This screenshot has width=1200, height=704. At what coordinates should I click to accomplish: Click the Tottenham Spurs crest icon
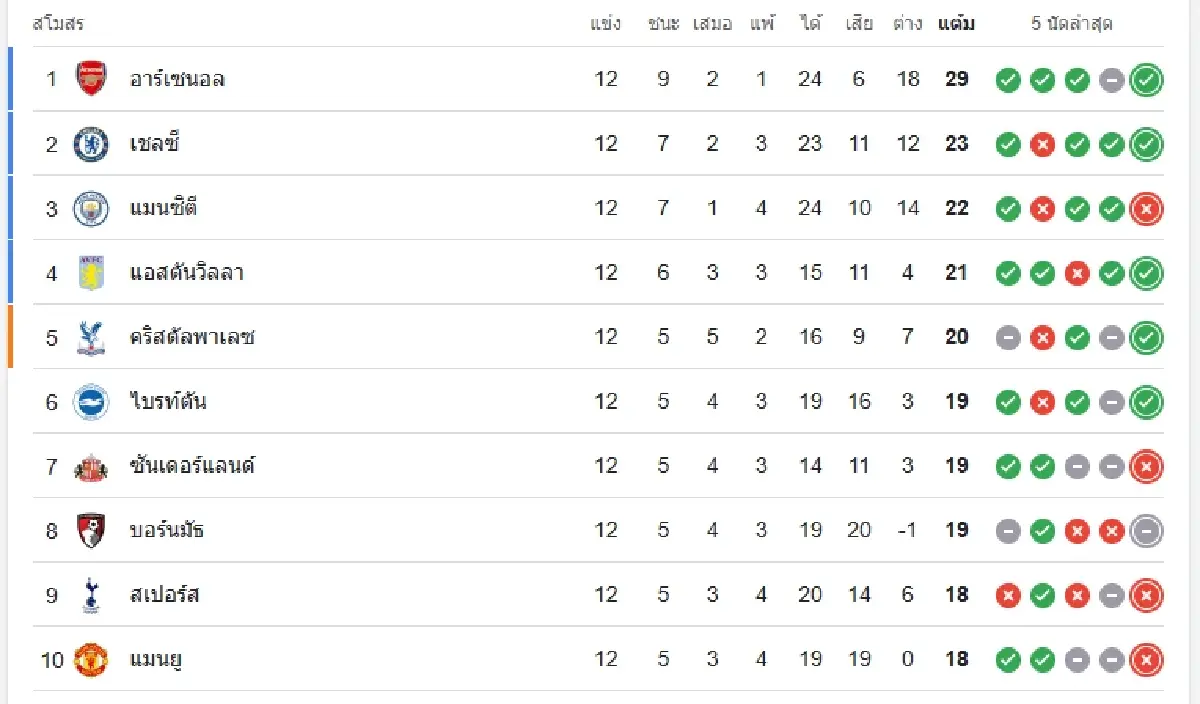tap(91, 595)
